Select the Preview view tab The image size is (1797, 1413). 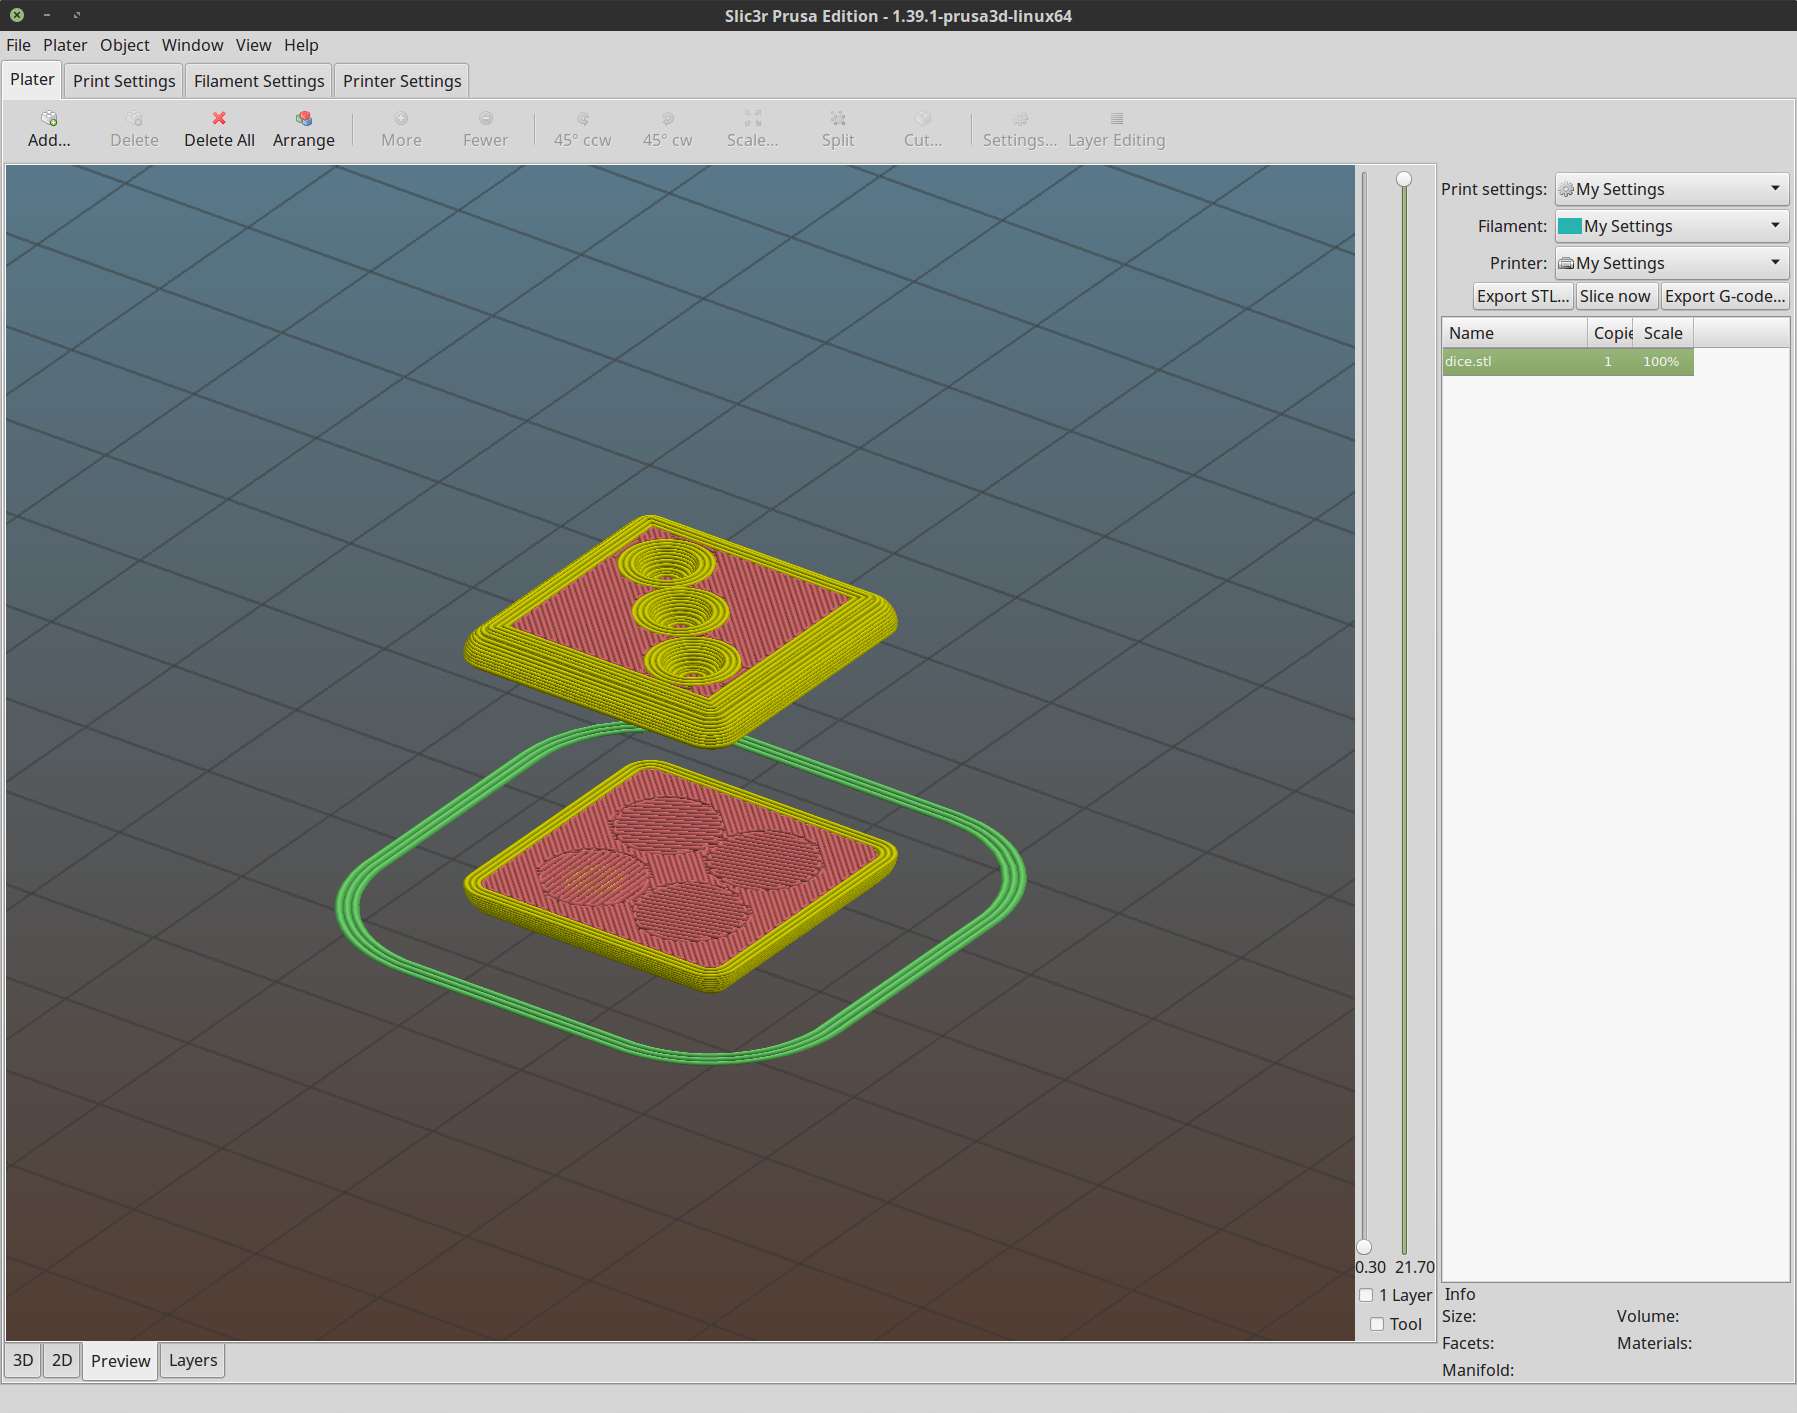click(x=120, y=1361)
